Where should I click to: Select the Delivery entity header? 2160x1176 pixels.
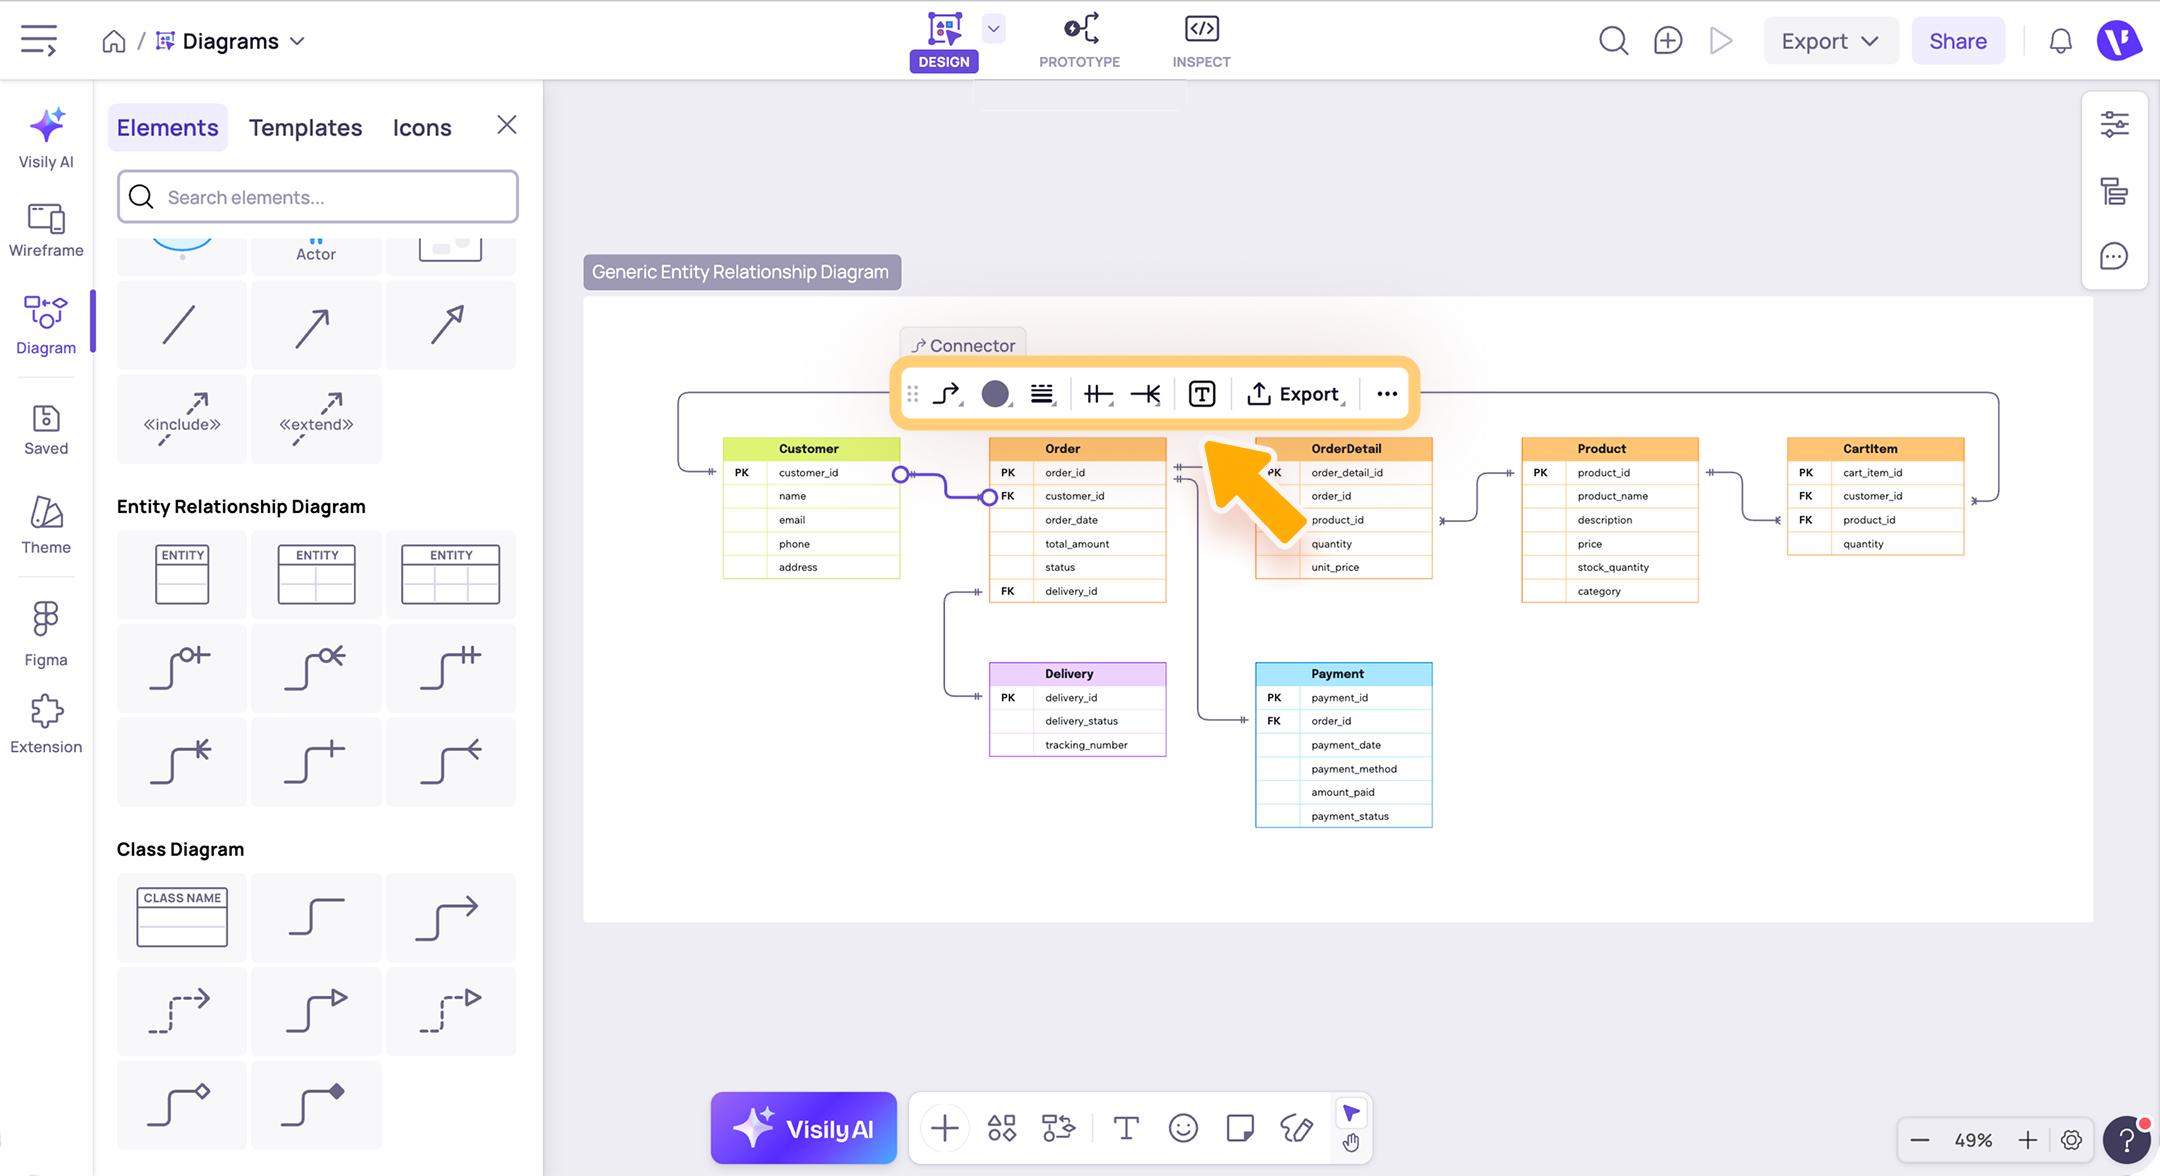[1077, 674]
